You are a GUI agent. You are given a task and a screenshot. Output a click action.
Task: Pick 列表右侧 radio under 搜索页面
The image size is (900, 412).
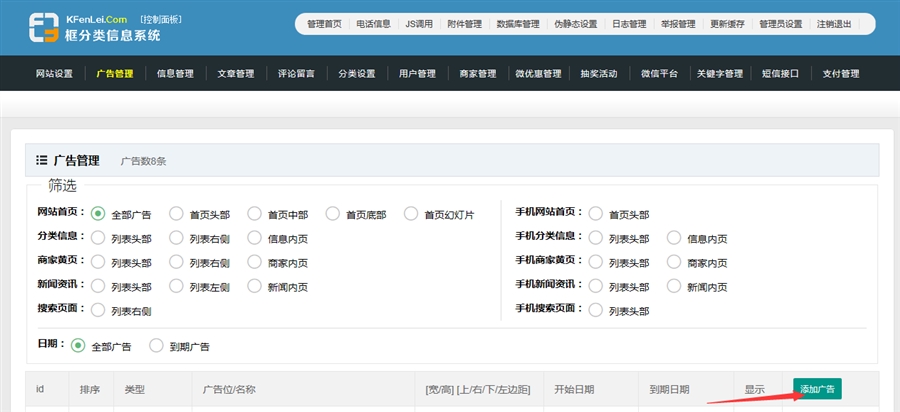pos(98,310)
